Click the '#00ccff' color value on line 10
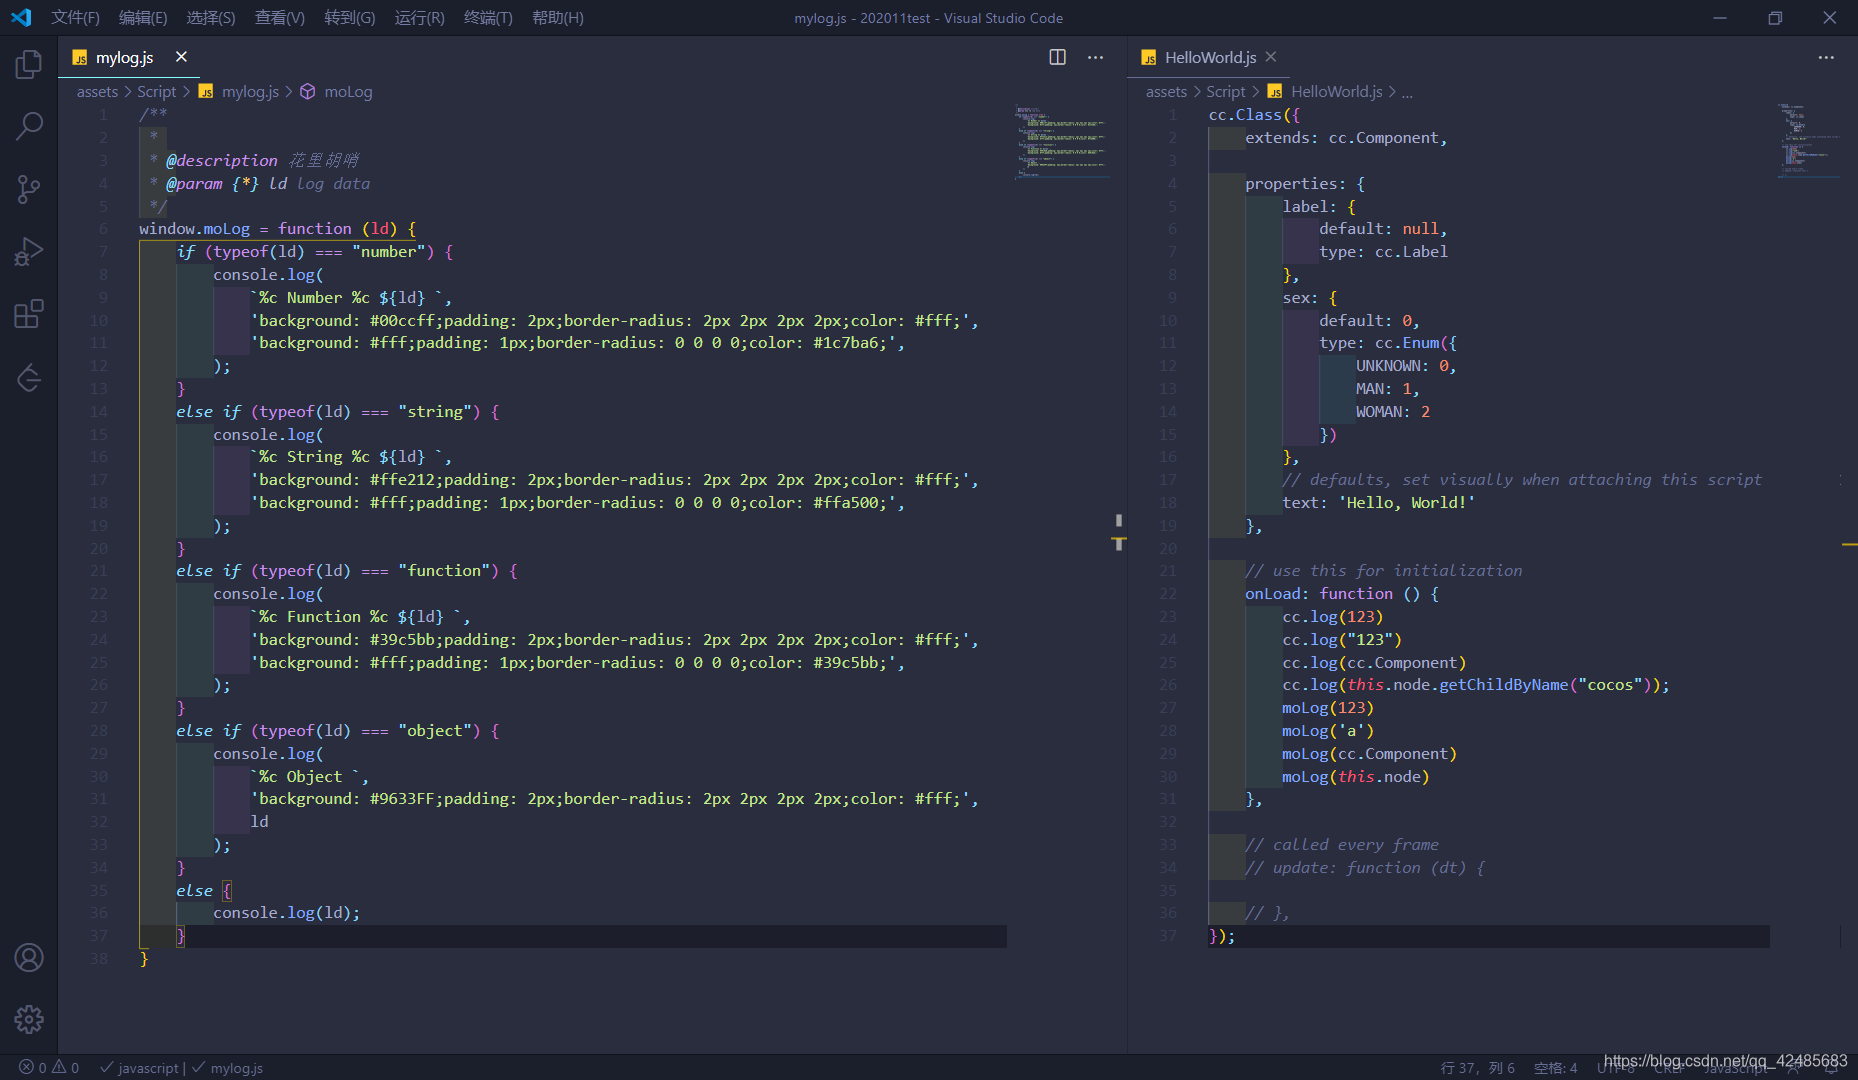This screenshot has width=1858, height=1080. [x=402, y=320]
